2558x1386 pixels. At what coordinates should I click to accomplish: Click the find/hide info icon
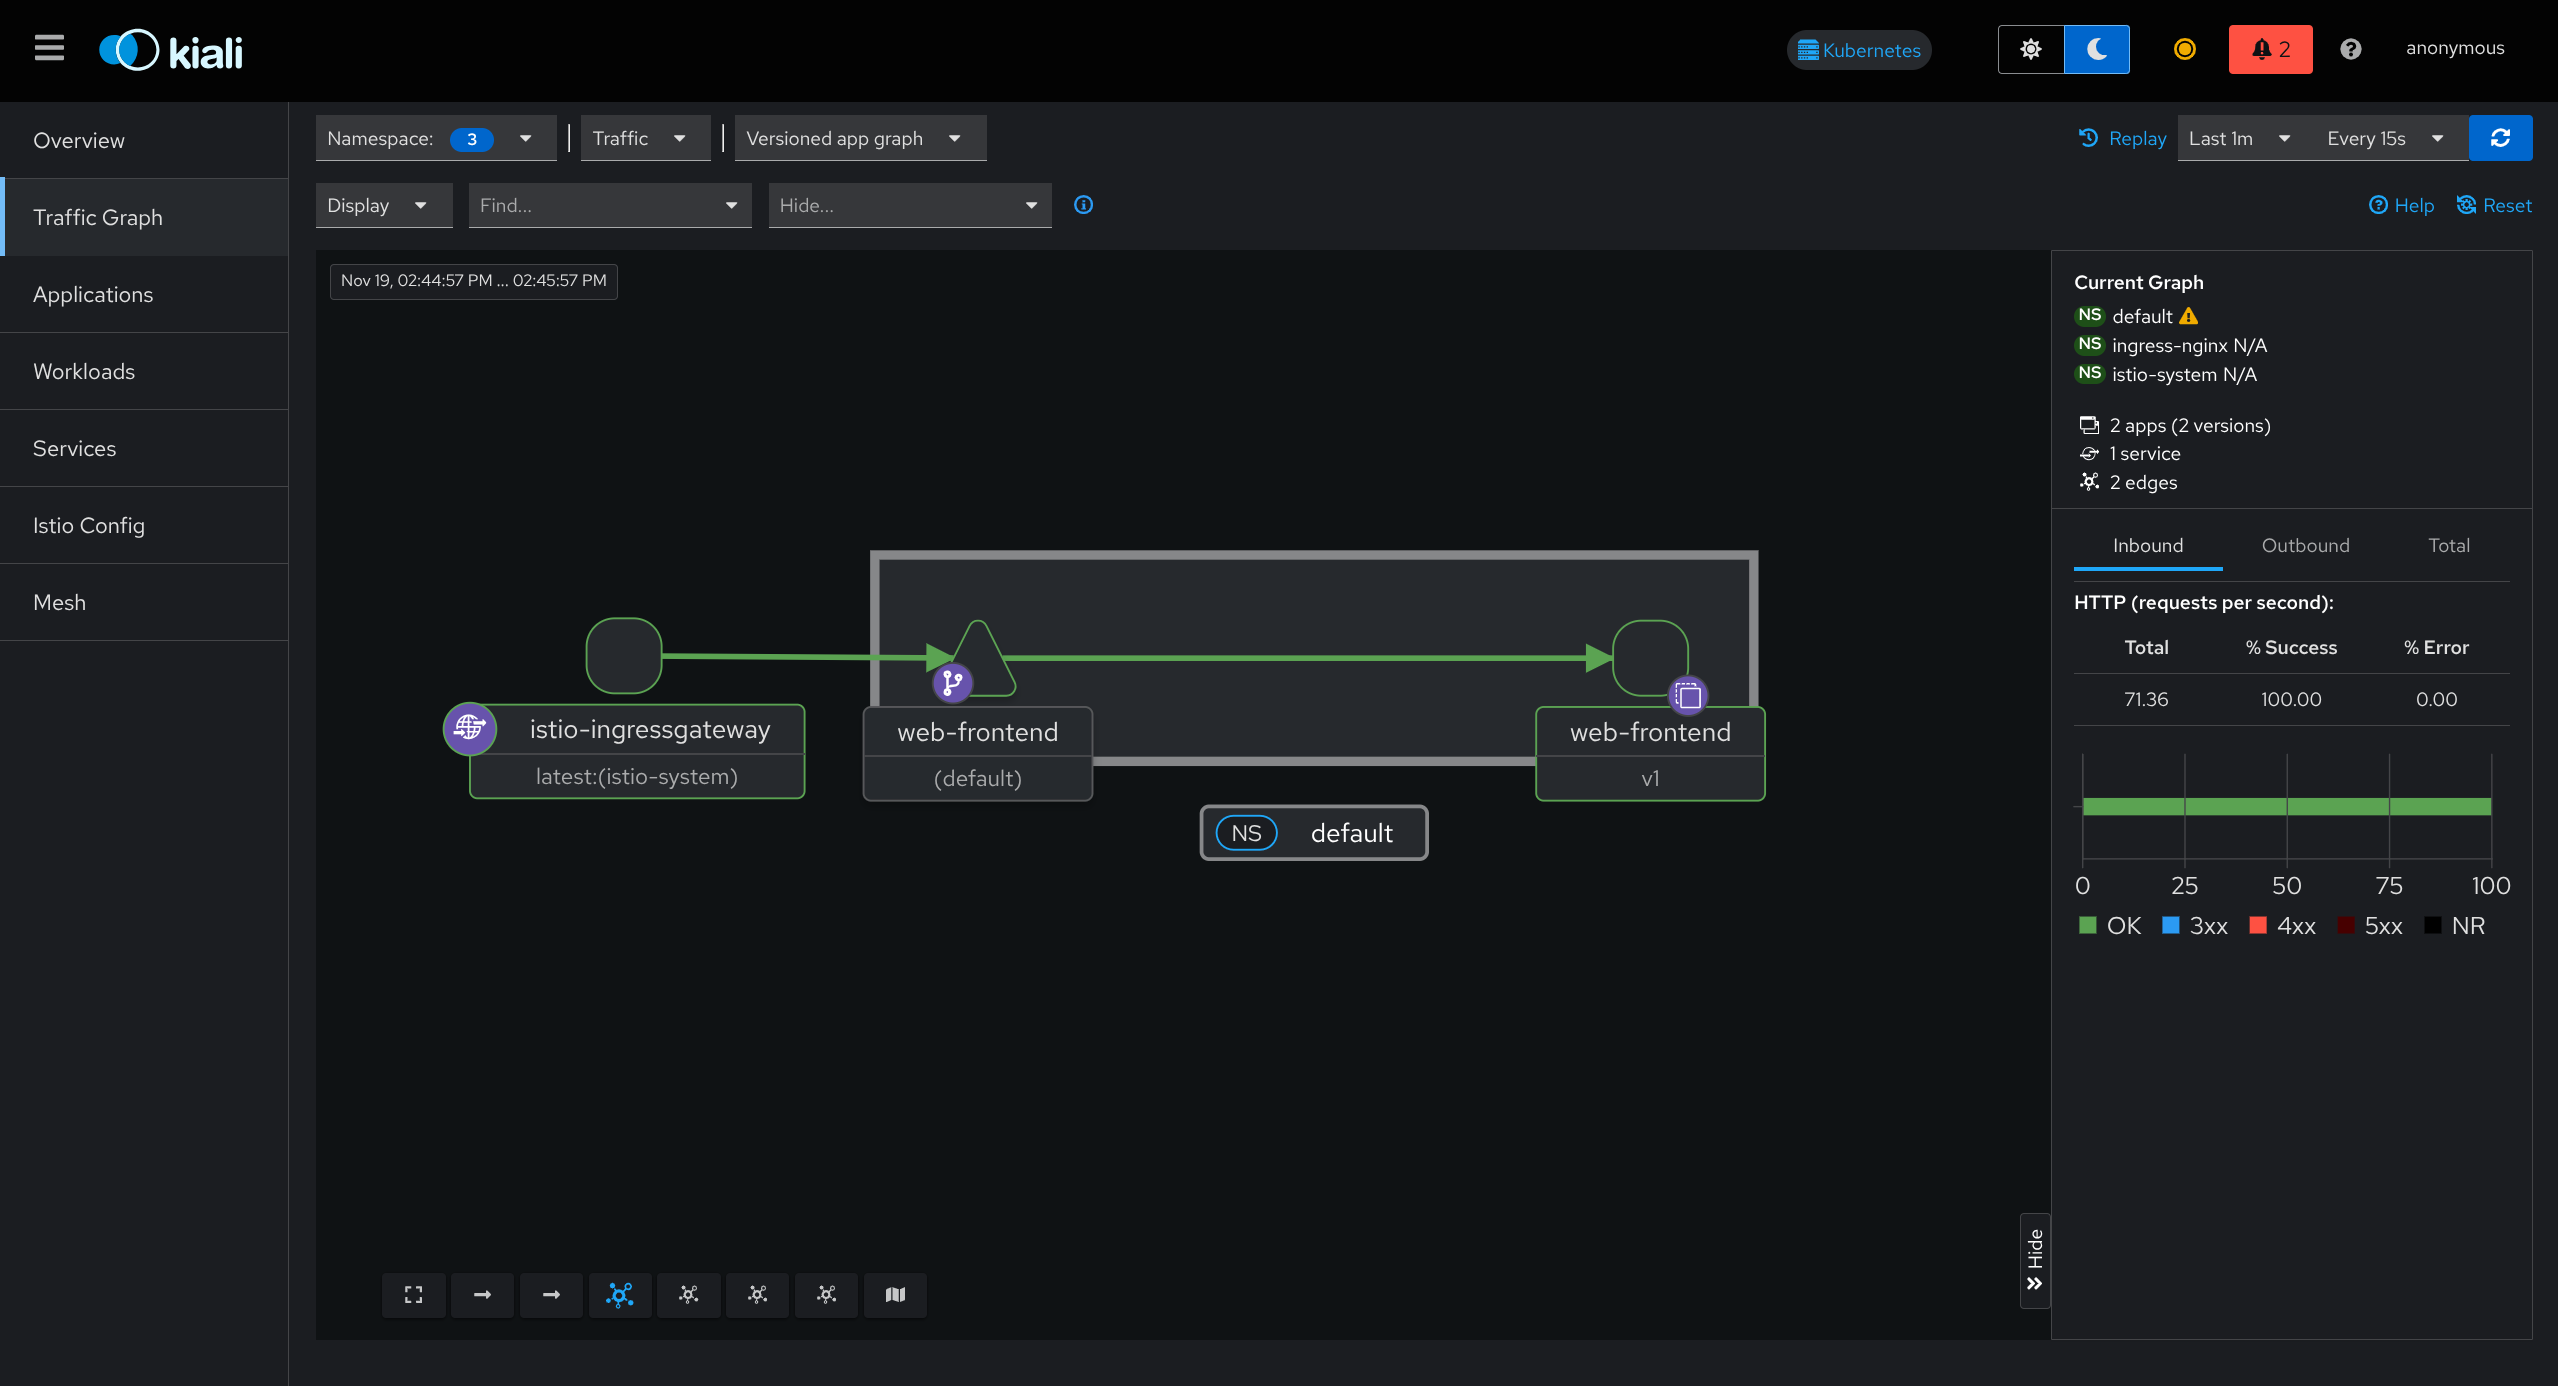point(1083,205)
